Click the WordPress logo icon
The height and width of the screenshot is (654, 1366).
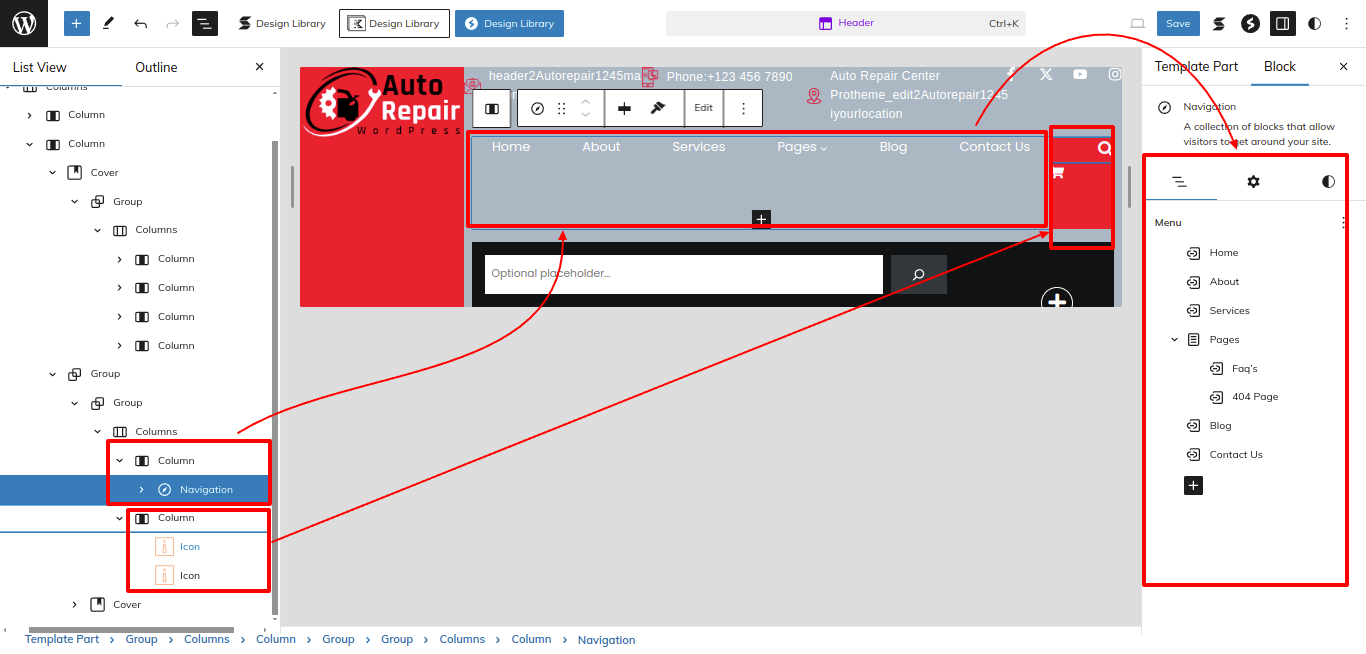pyautogui.click(x=24, y=23)
